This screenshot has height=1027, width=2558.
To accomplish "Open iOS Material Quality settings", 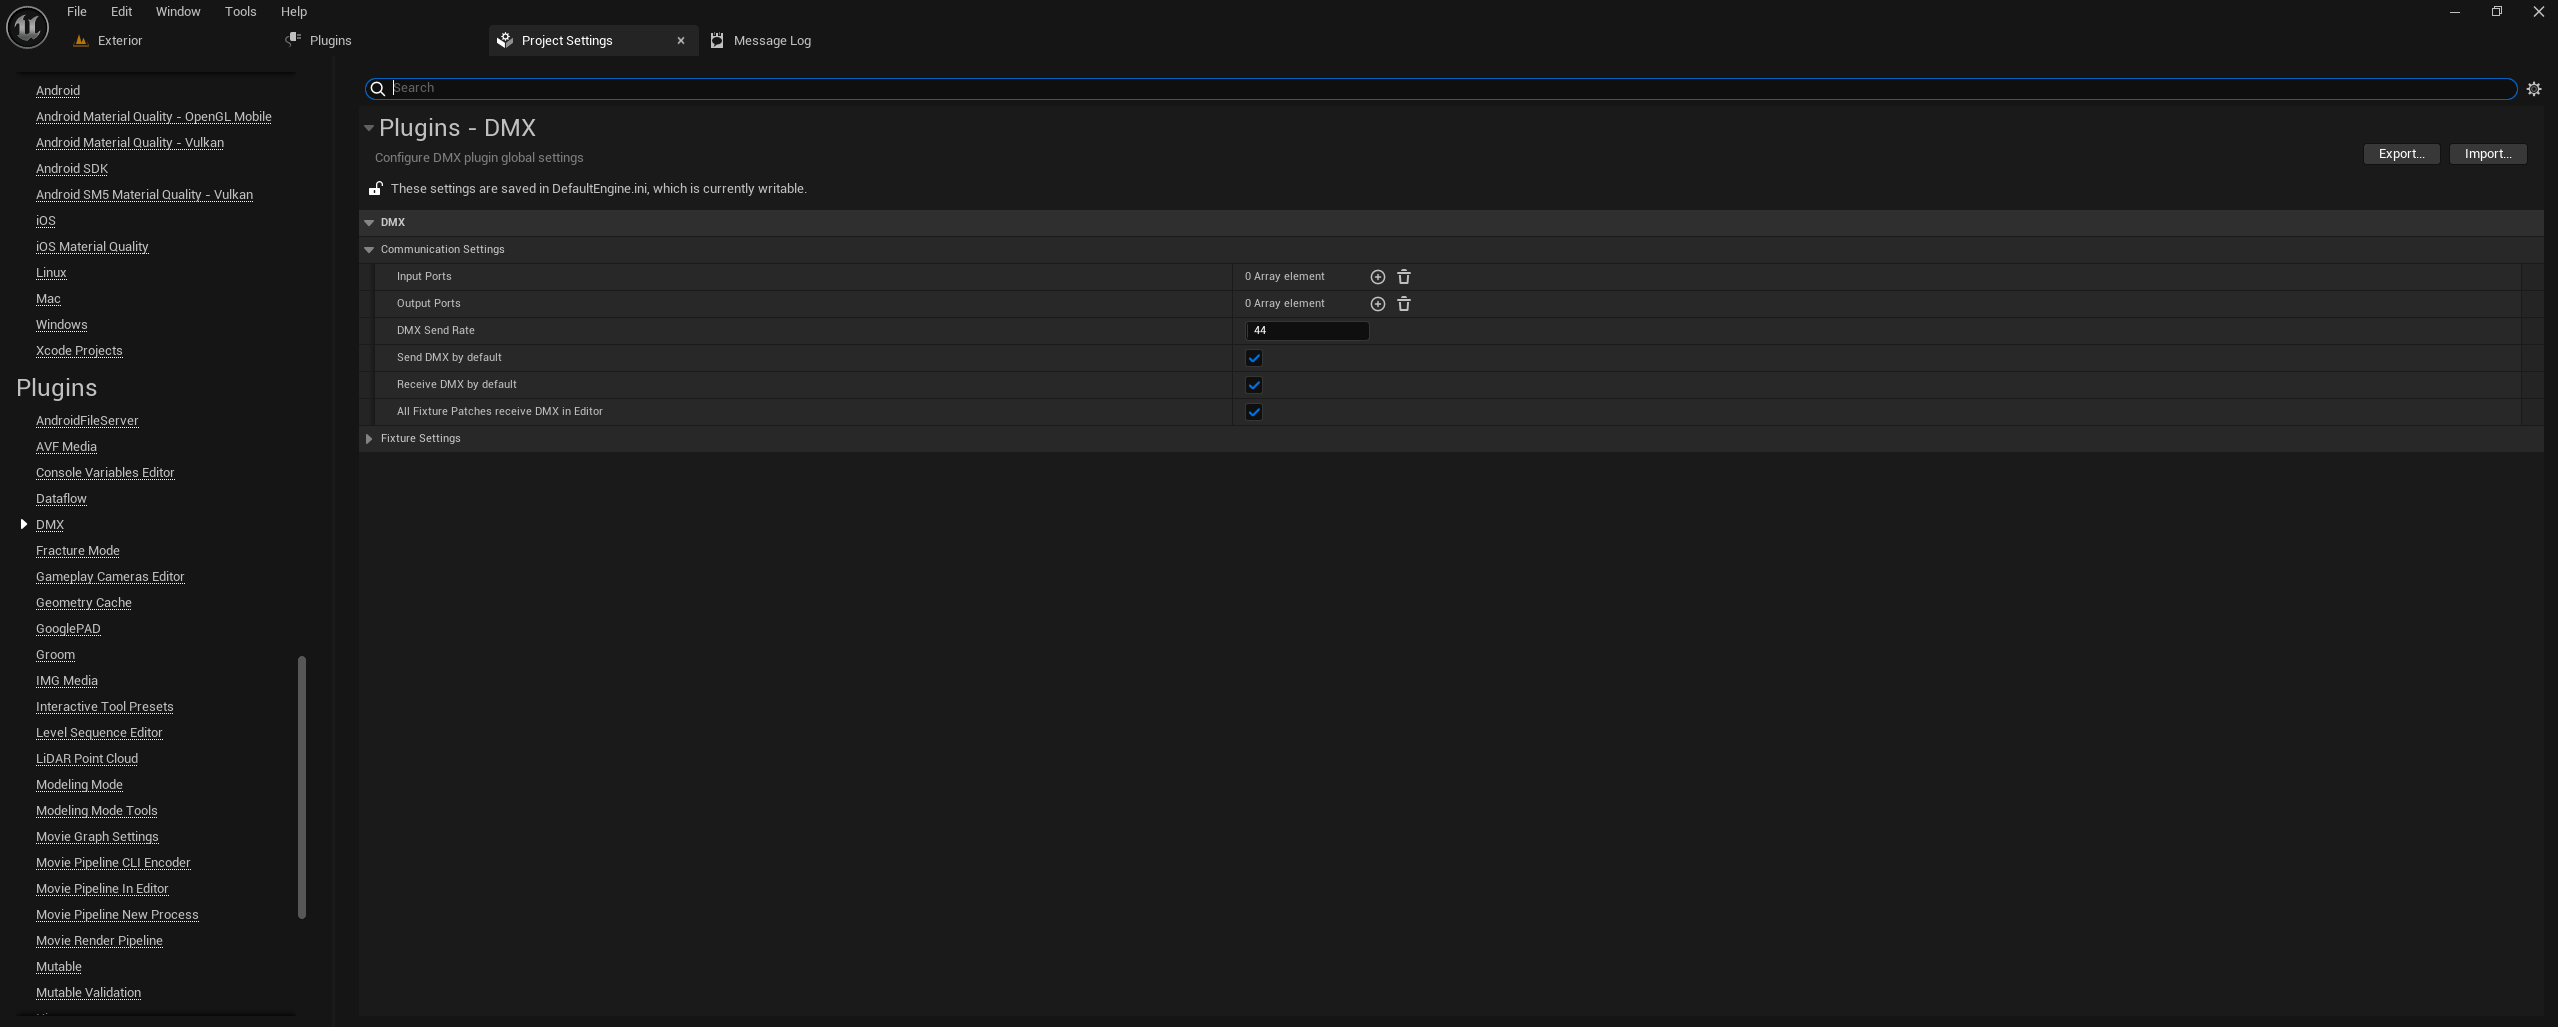I will 92,247.
